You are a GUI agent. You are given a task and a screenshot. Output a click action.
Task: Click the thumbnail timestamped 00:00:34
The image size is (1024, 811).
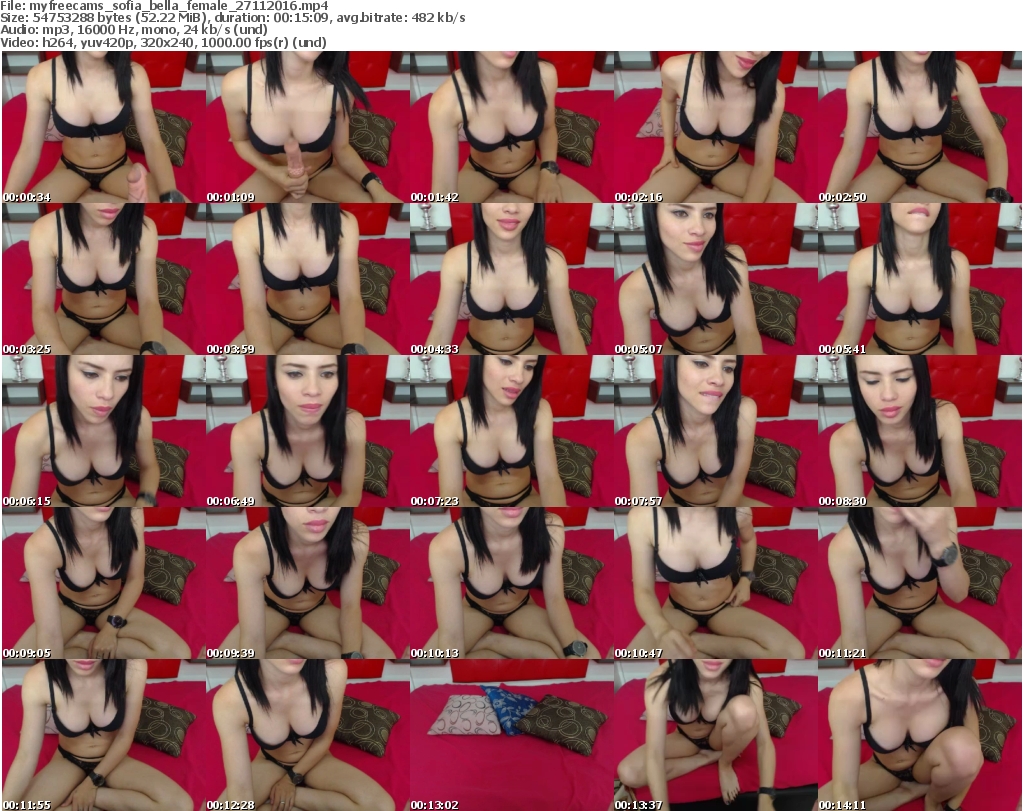(103, 127)
